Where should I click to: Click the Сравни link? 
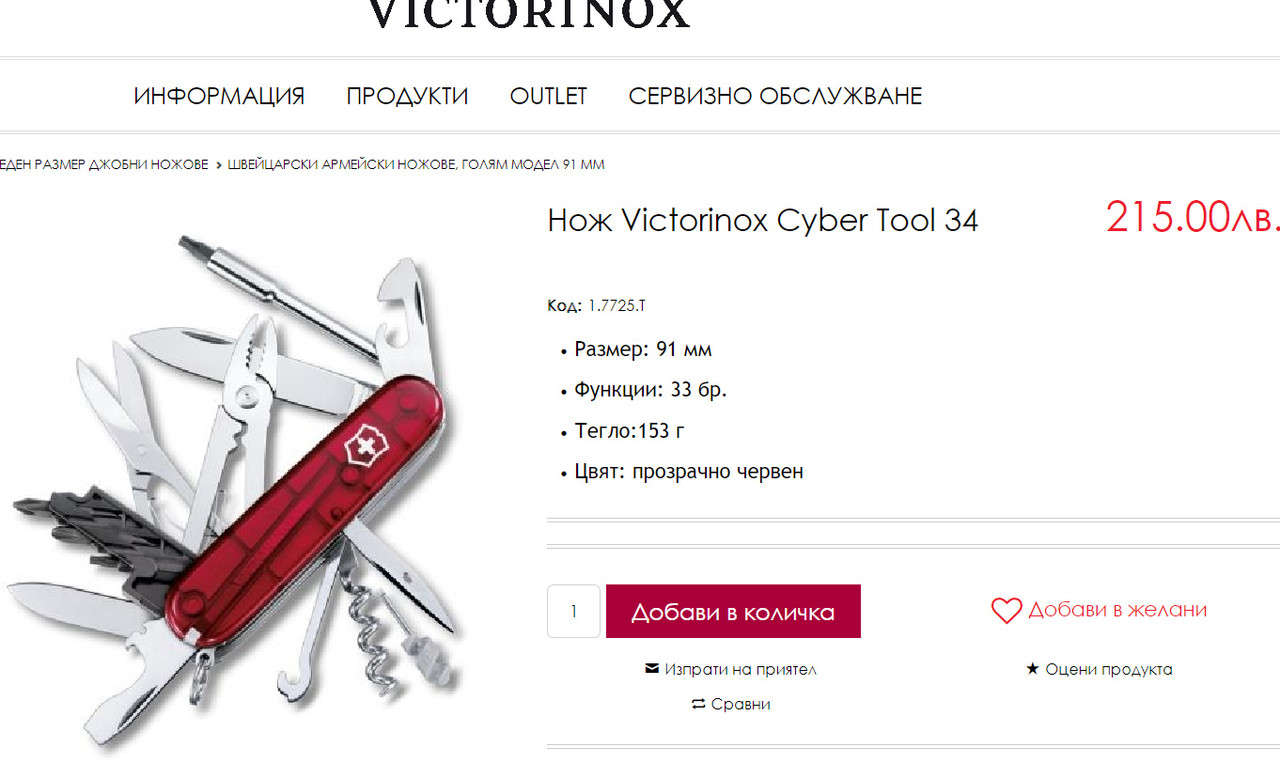click(x=740, y=704)
